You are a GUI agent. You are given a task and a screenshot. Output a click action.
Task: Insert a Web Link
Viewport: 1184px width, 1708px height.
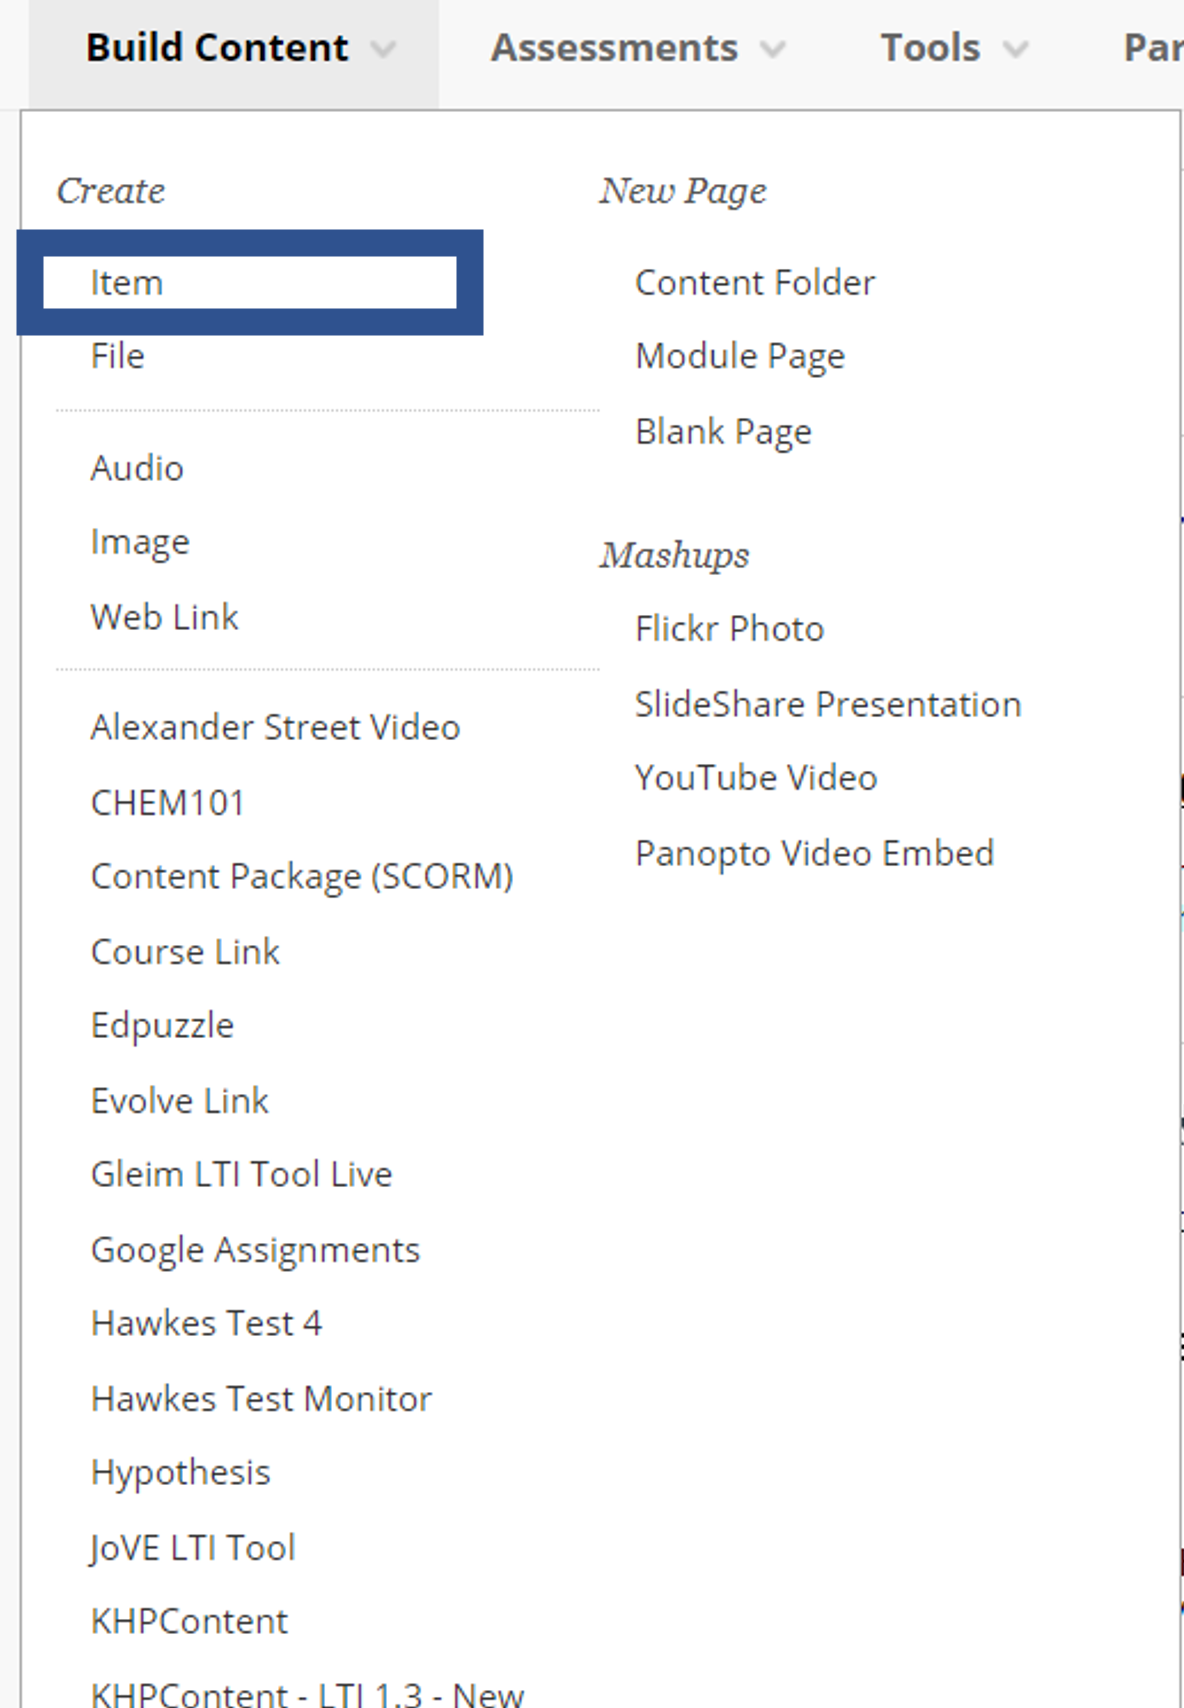[164, 616]
